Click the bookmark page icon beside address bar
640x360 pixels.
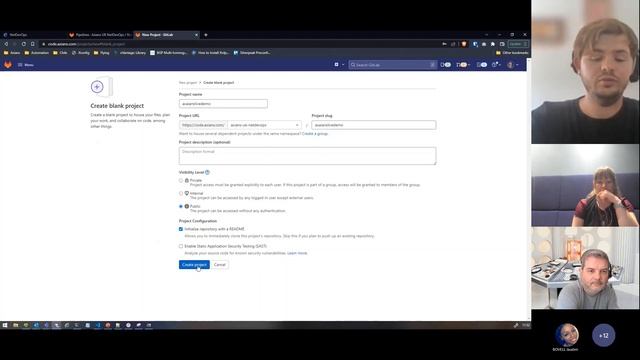pyautogui.click(x=33, y=44)
